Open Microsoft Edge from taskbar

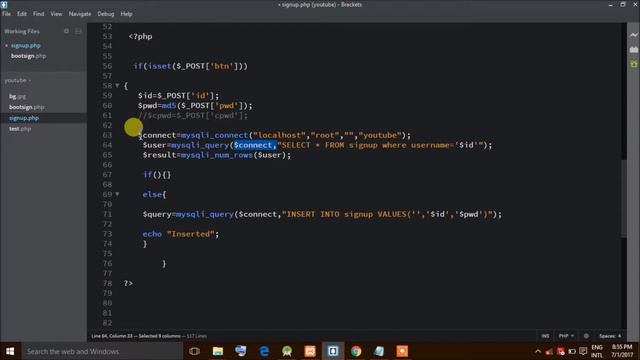[x=264, y=351]
